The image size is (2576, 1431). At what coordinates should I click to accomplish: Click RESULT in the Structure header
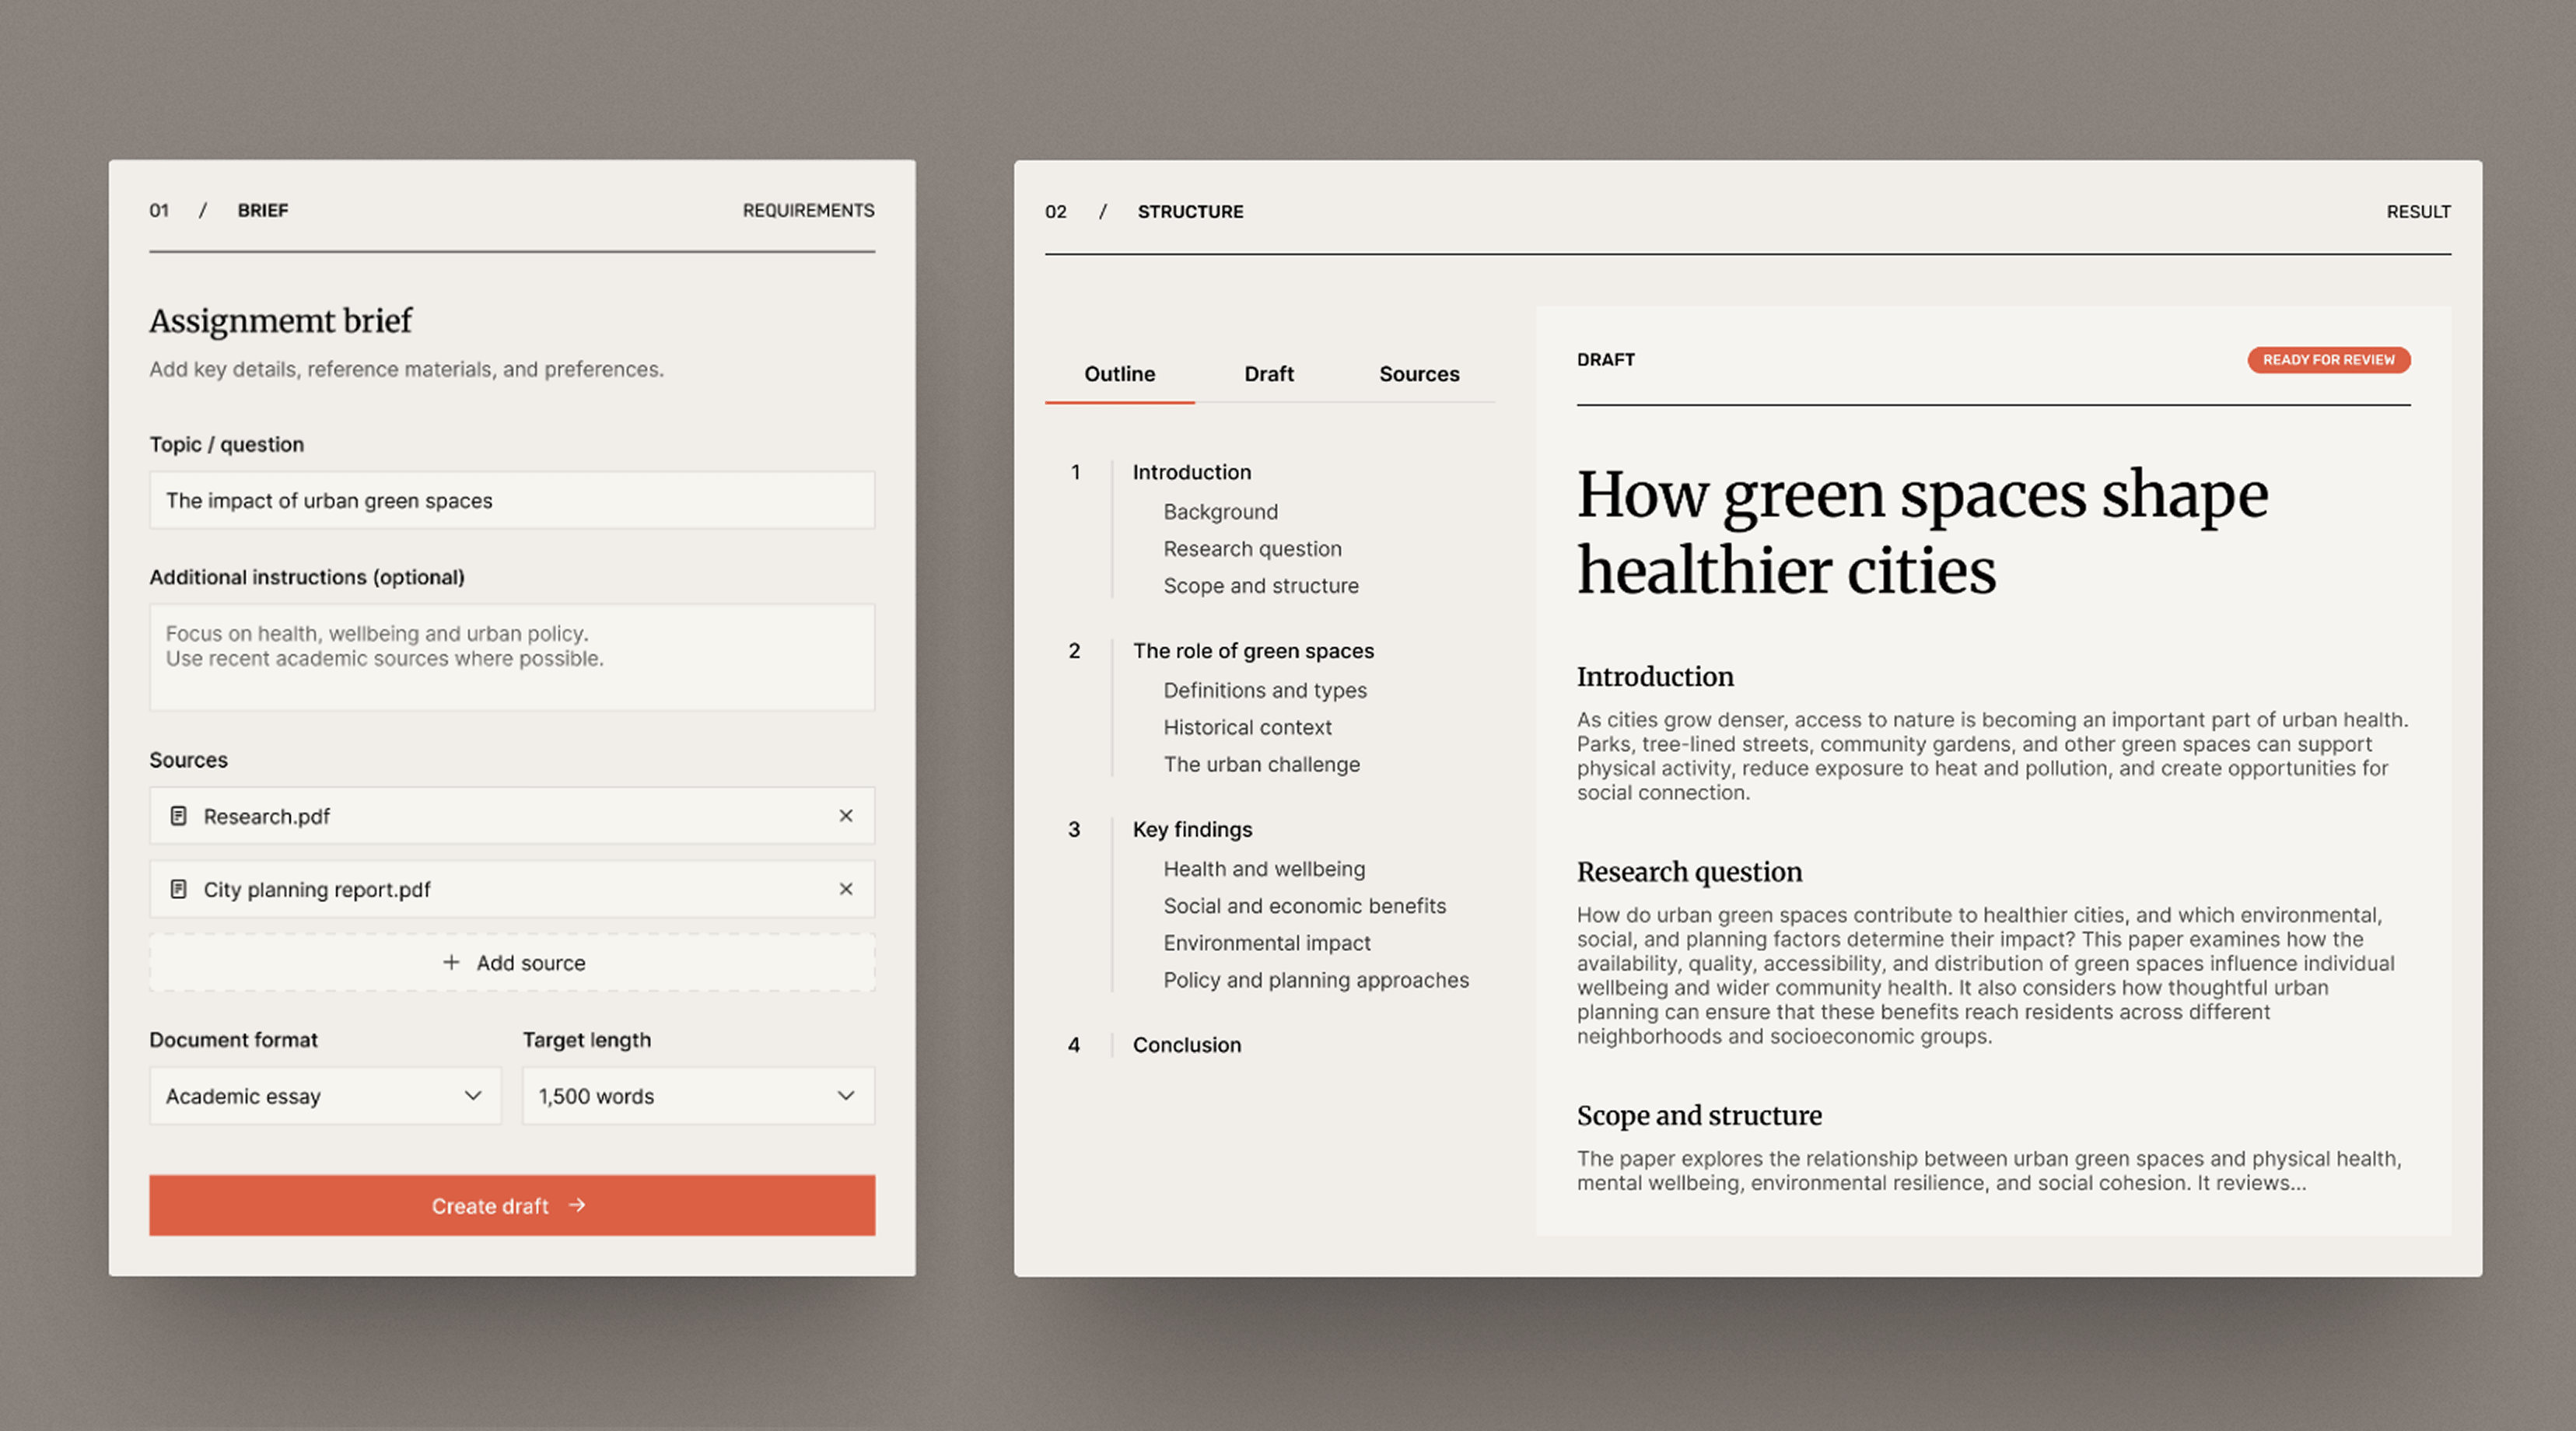2418,212
